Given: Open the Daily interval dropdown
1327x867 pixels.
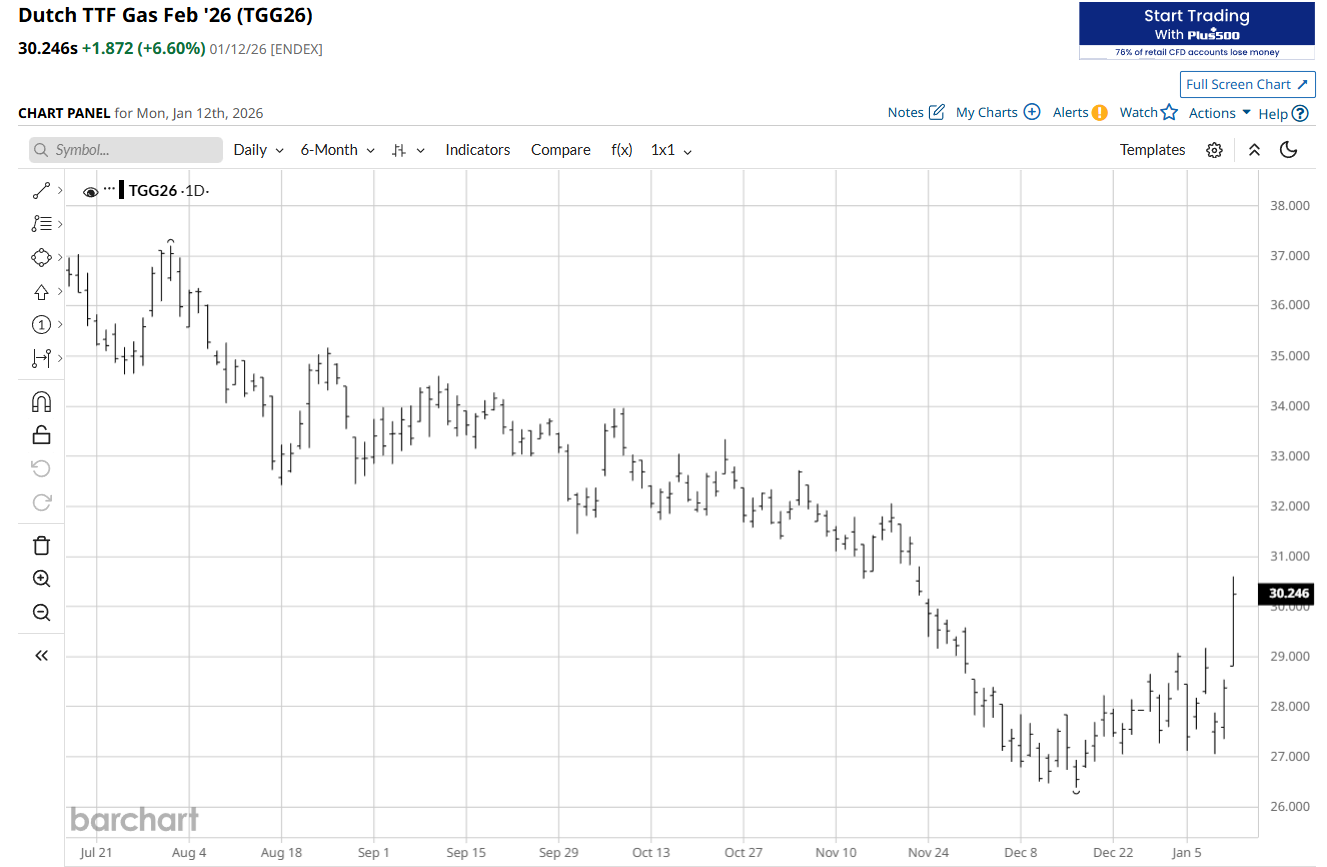Looking at the screenshot, I should click(x=259, y=150).
